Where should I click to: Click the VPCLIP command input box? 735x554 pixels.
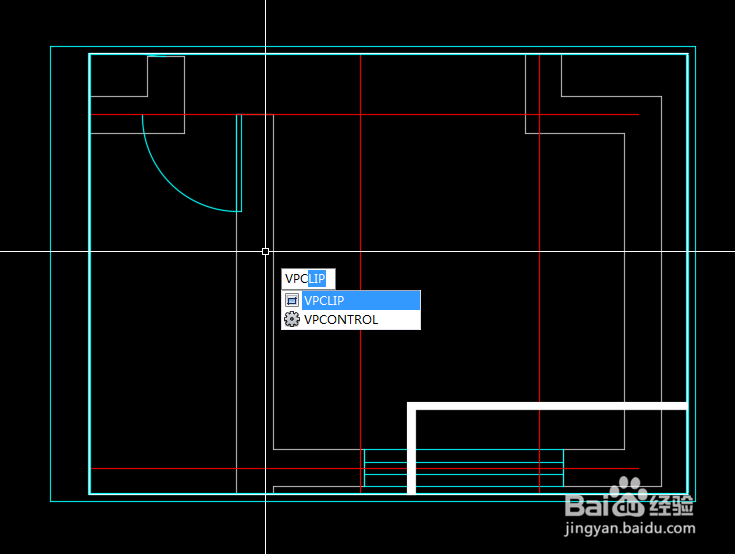pyautogui.click(x=308, y=278)
